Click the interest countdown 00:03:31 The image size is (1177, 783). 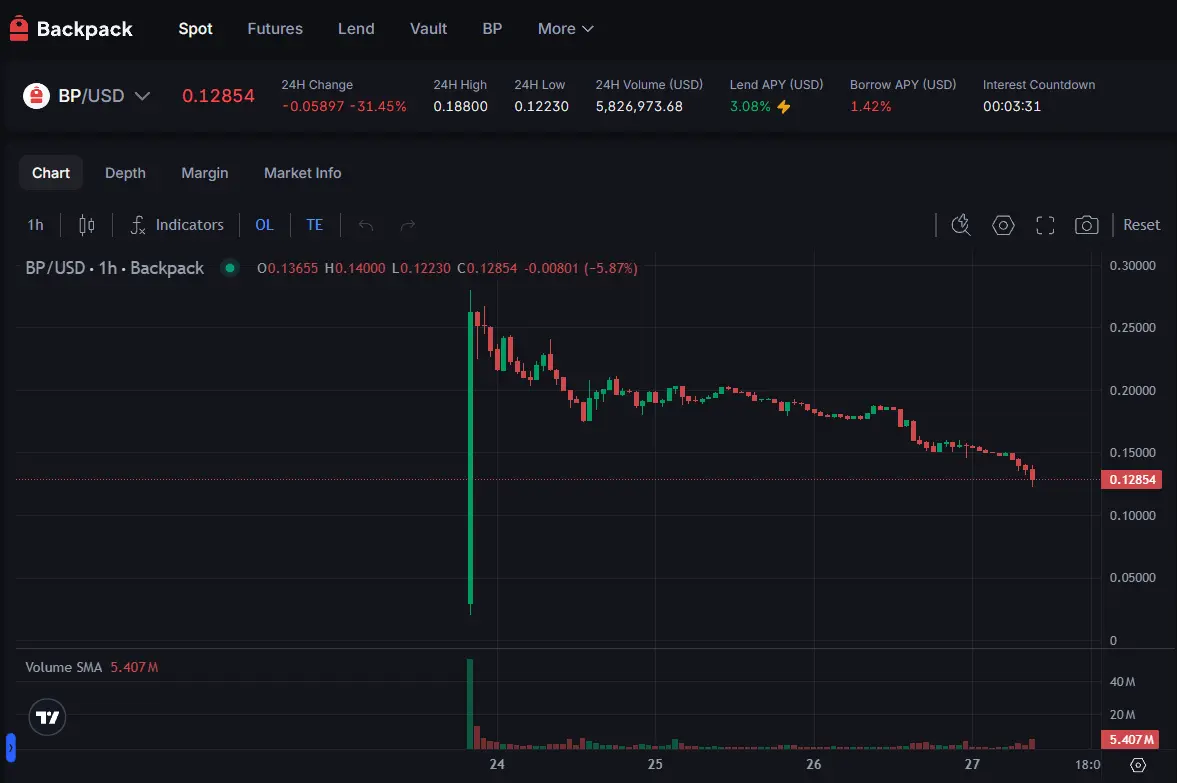1012,107
